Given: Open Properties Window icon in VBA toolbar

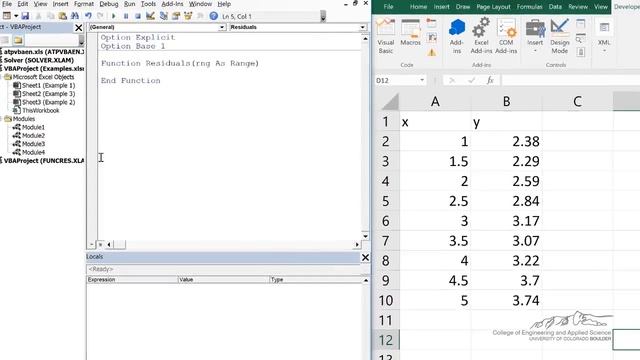Looking at the screenshot, I should [x=176, y=16].
